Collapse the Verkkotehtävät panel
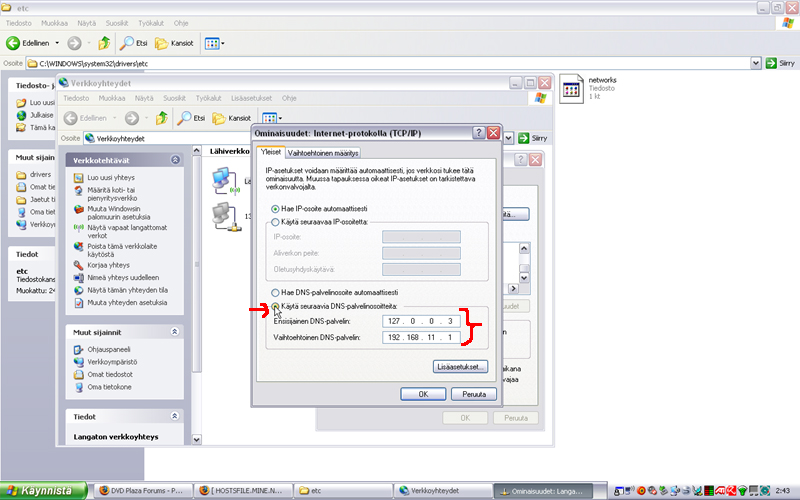800x500 pixels. point(176,159)
